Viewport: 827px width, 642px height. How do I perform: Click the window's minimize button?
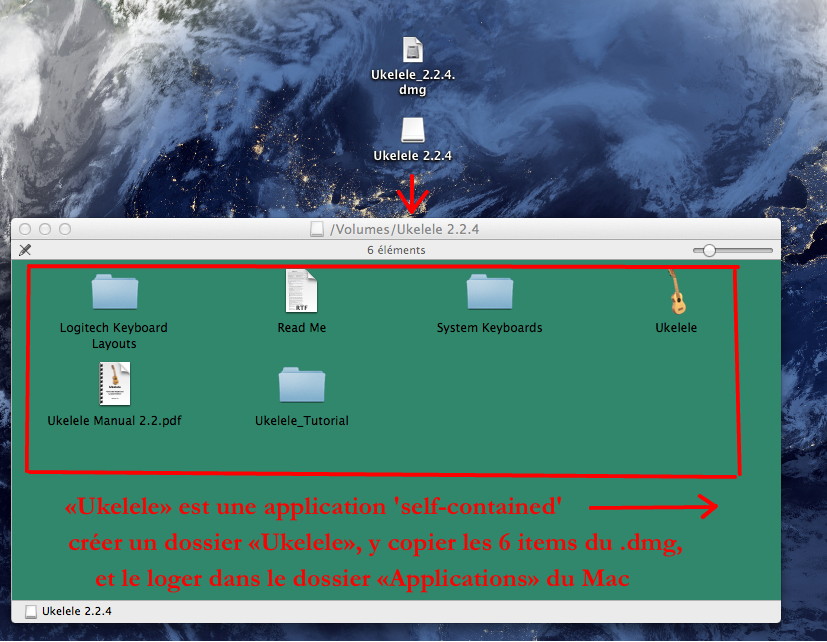point(45,229)
